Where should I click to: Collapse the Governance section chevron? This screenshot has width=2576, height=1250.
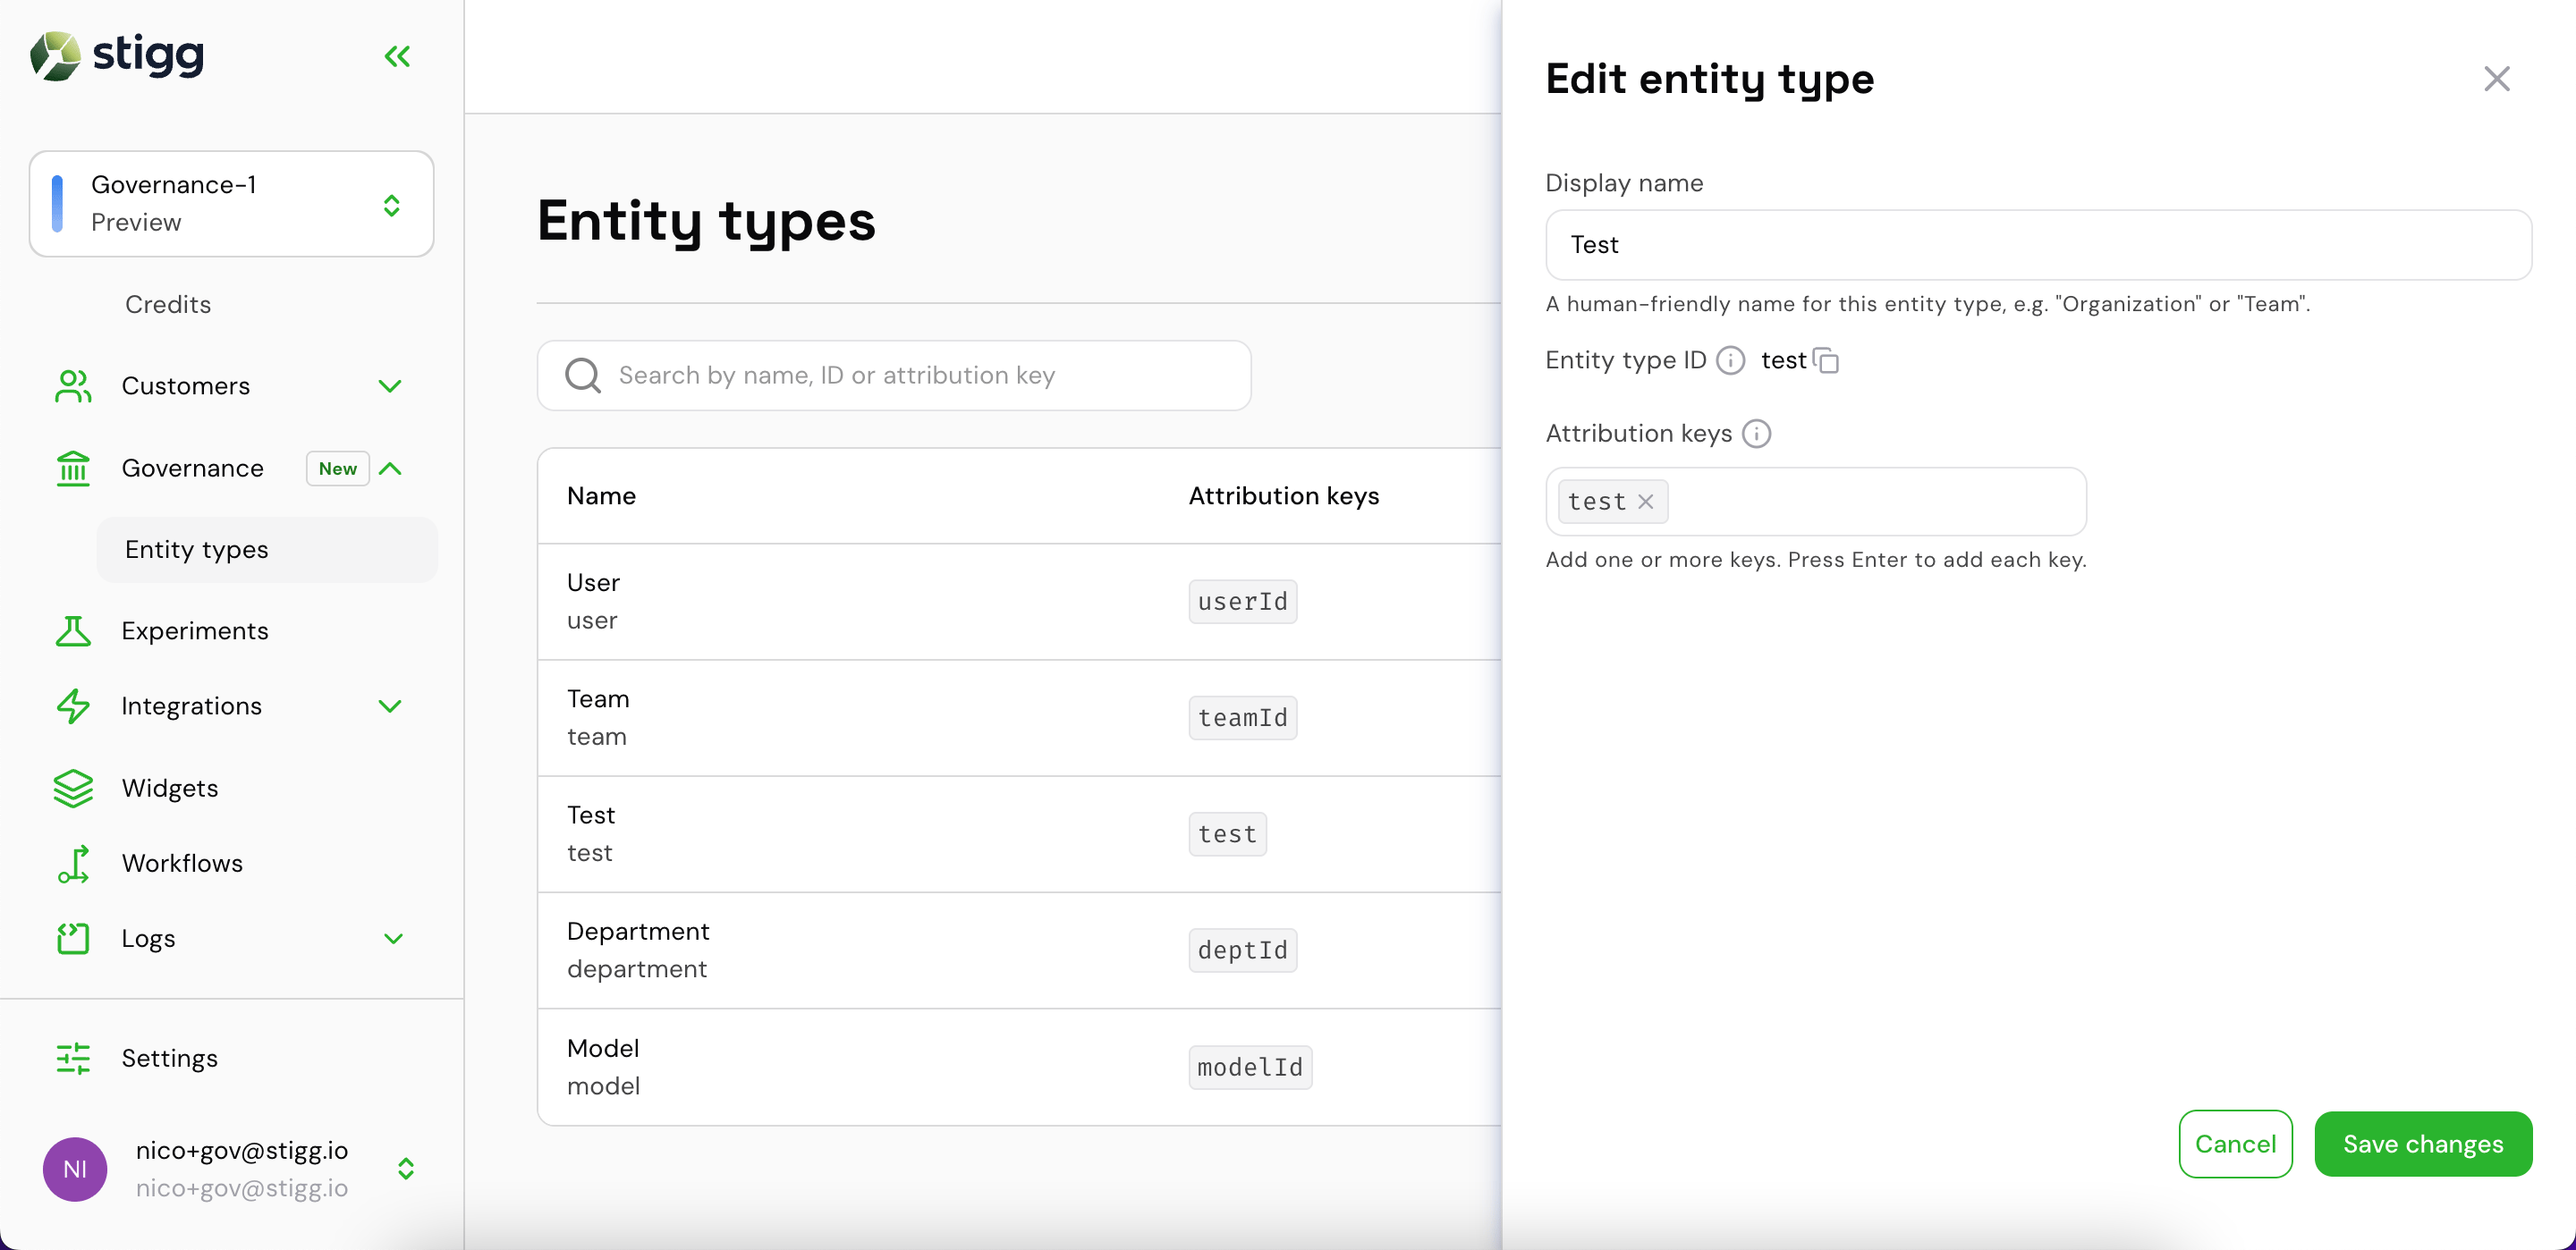pyautogui.click(x=391, y=468)
